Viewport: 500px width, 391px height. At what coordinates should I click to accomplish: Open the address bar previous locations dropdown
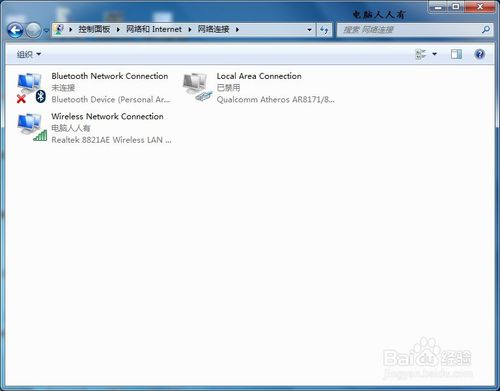tap(309, 30)
